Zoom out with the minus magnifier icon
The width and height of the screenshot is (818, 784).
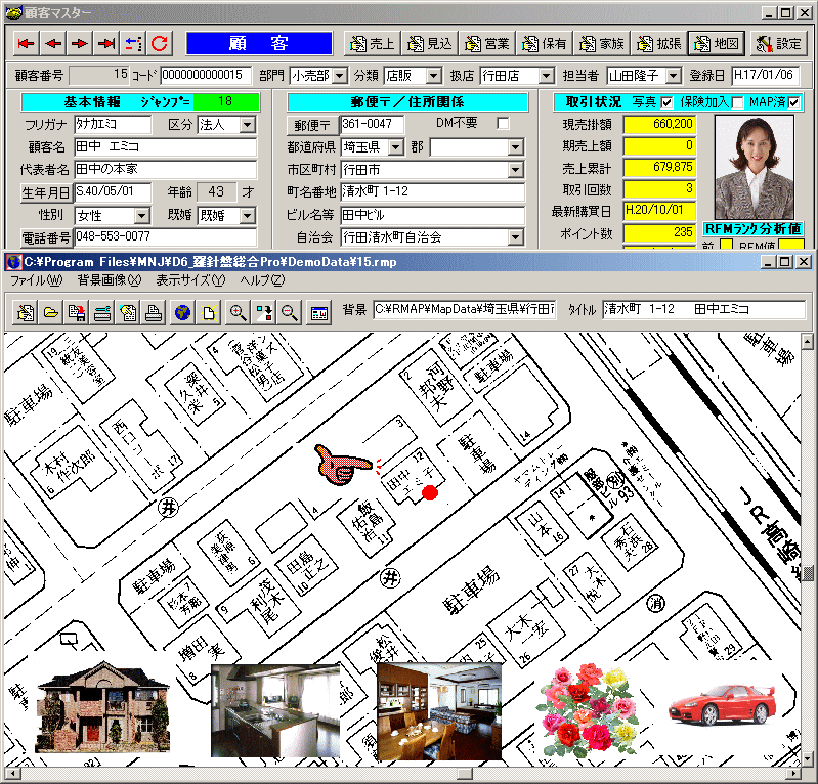click(290, 312)
